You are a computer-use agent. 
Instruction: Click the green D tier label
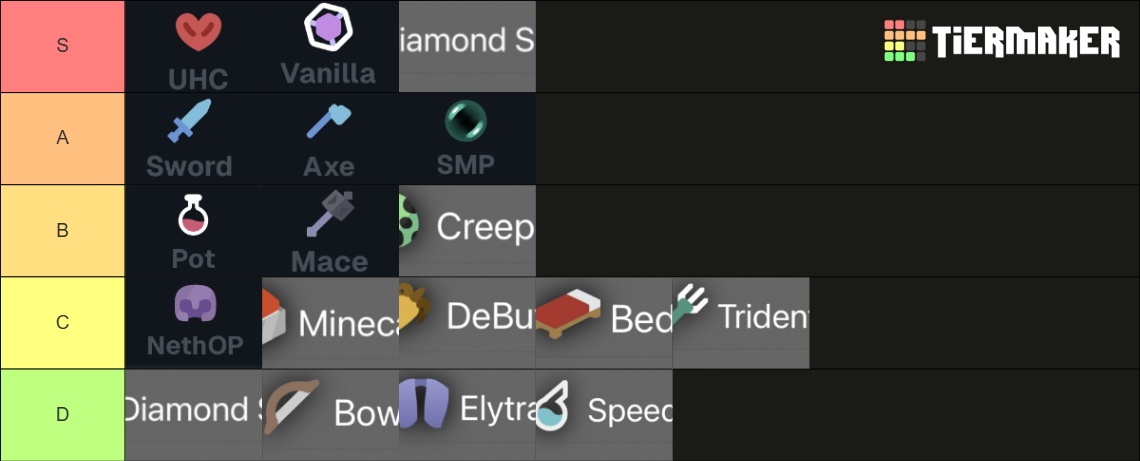[63, 415]
